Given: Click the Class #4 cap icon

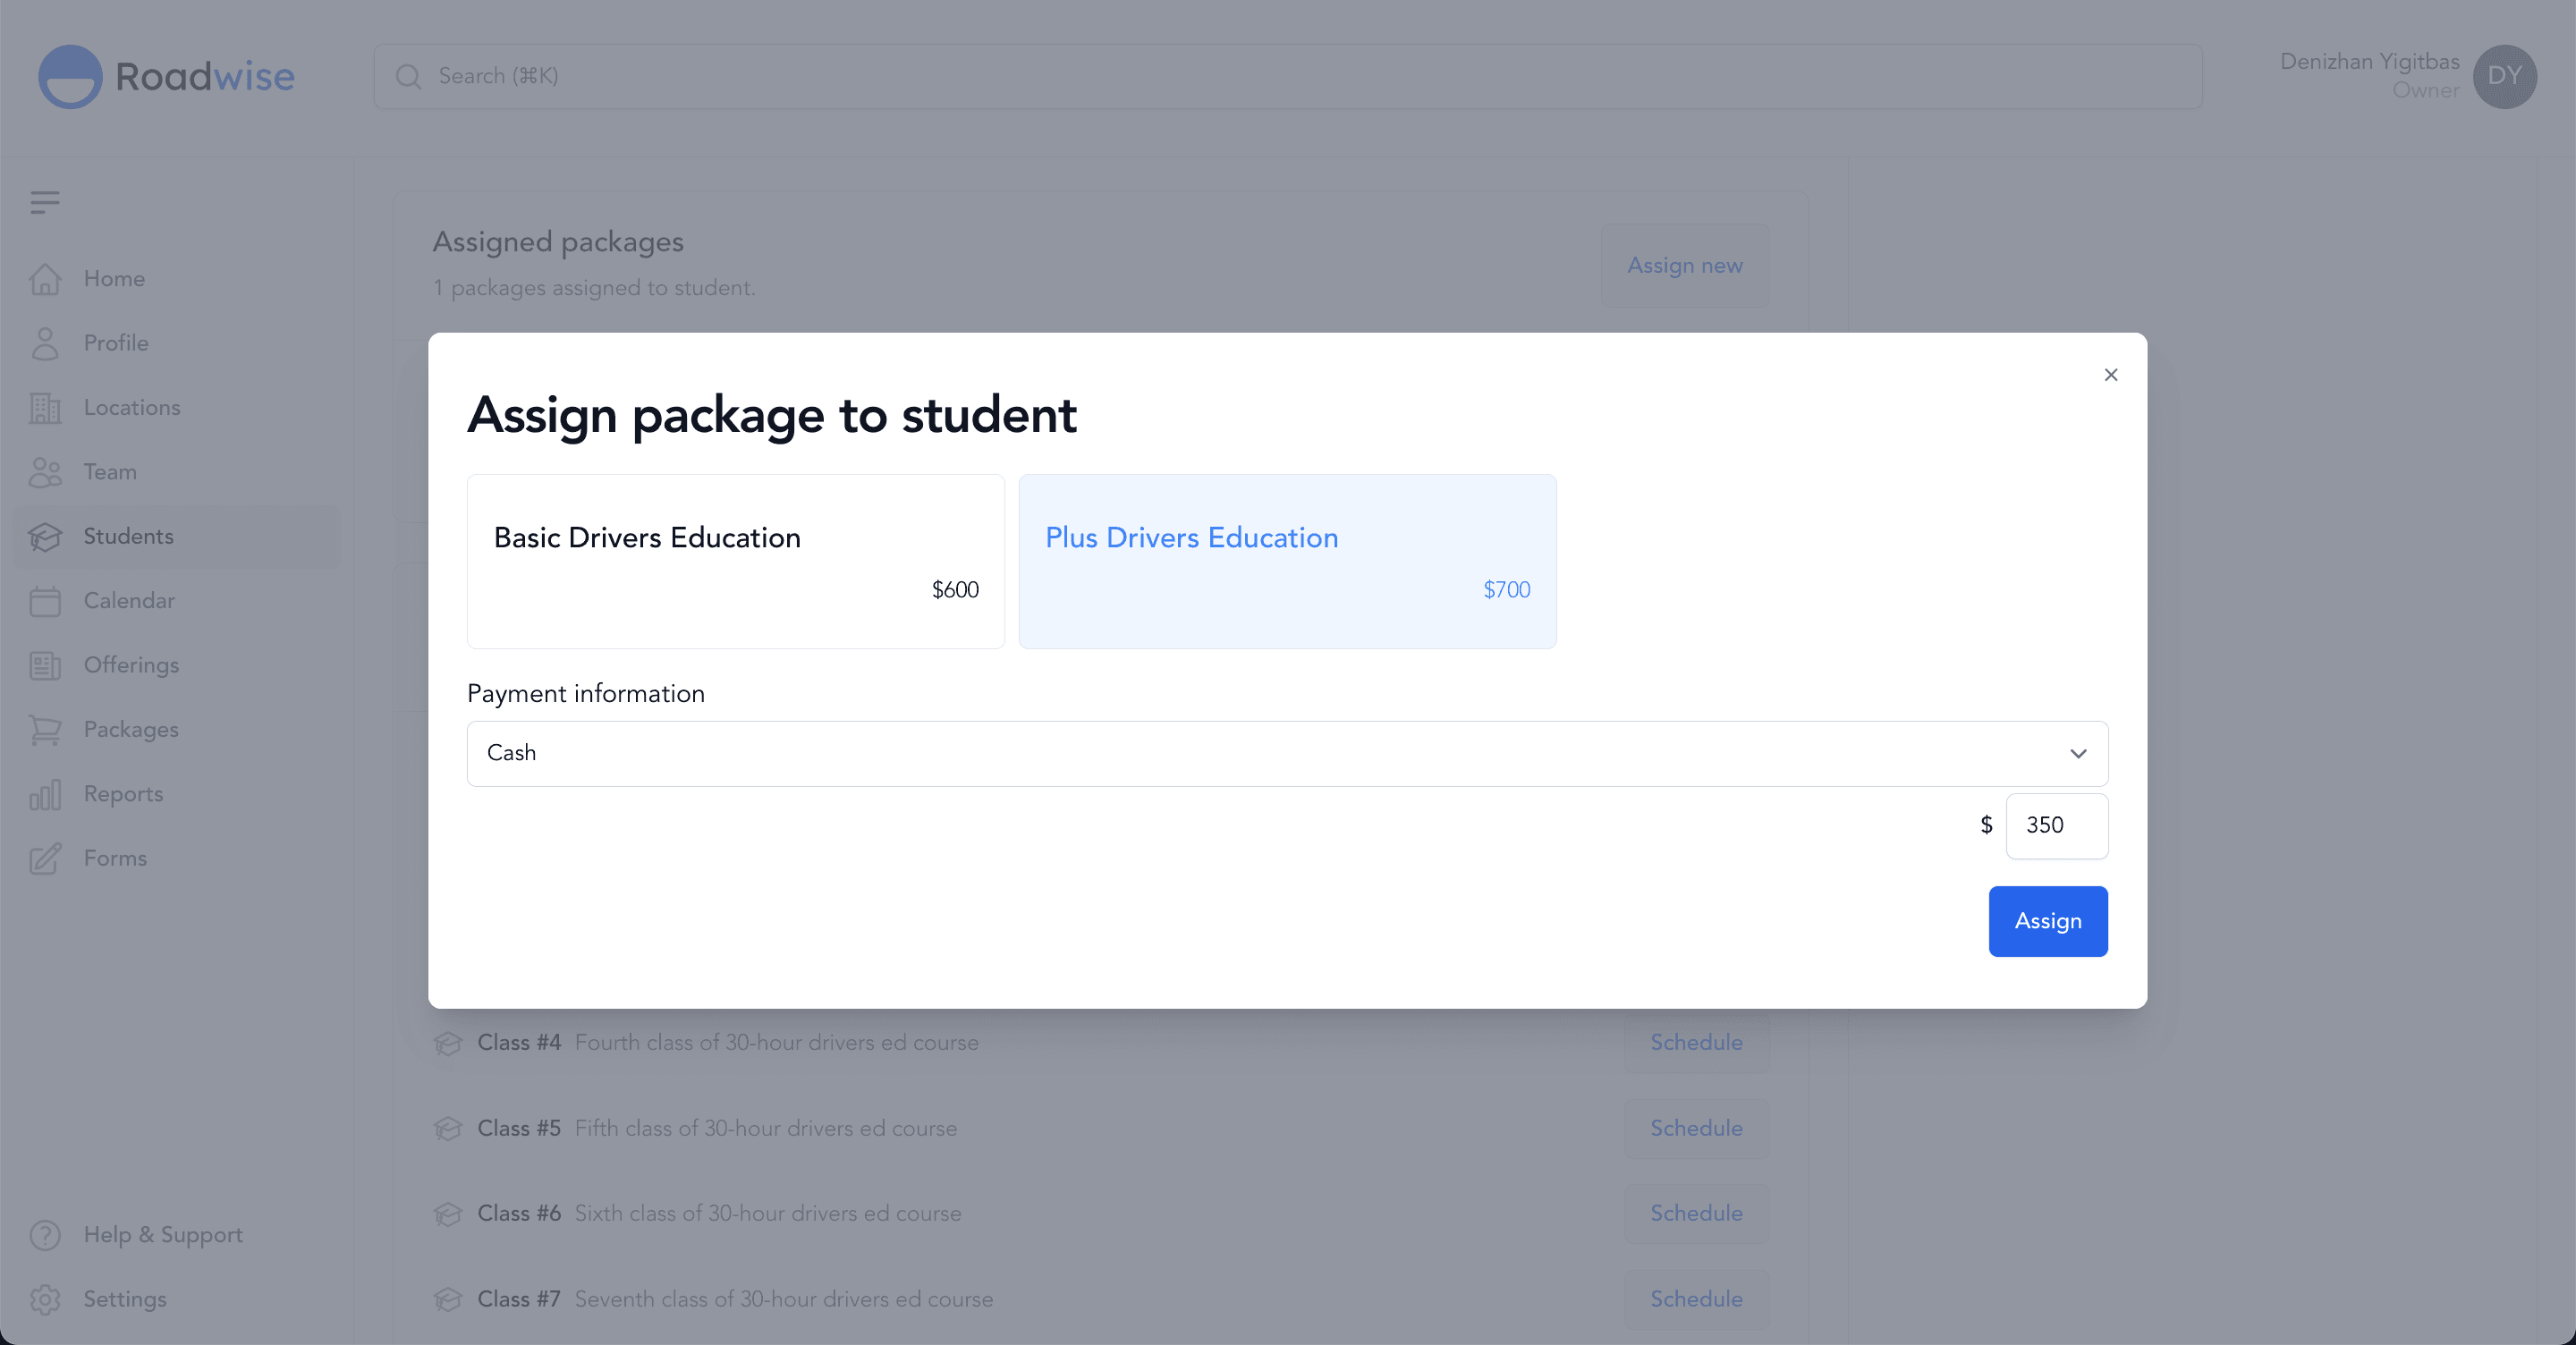Looking at the screenshot, I should pyautogui.click(x=448, y=1043).
